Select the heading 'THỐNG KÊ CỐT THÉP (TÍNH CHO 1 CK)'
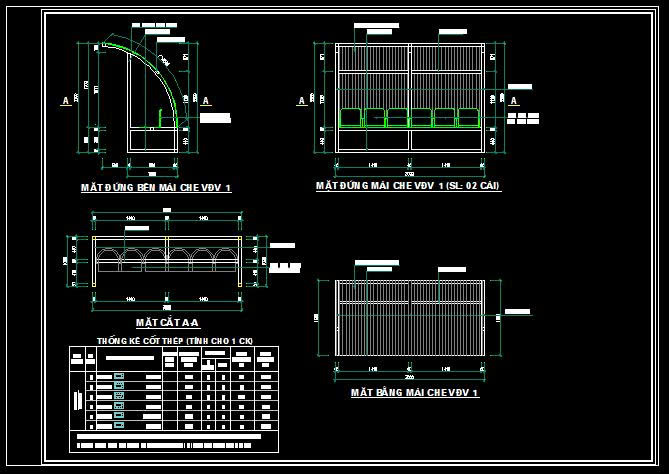Image resolution: width=669 pixels, height=474 pixels. tap(175, 341)
